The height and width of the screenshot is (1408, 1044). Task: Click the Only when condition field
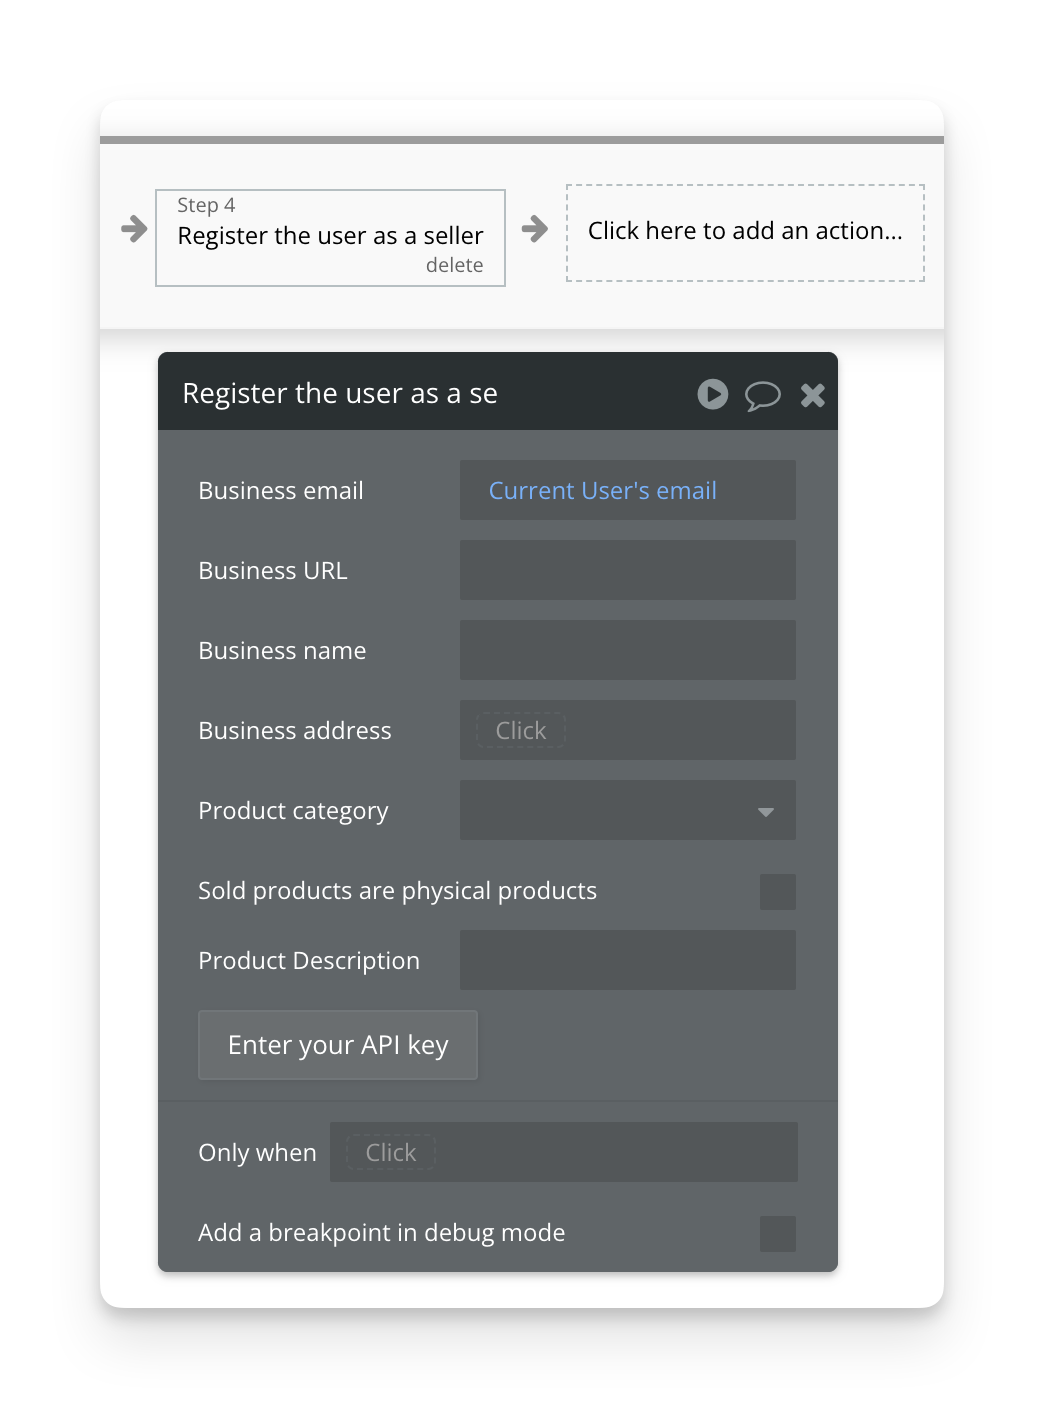[x=564, y=1152]
